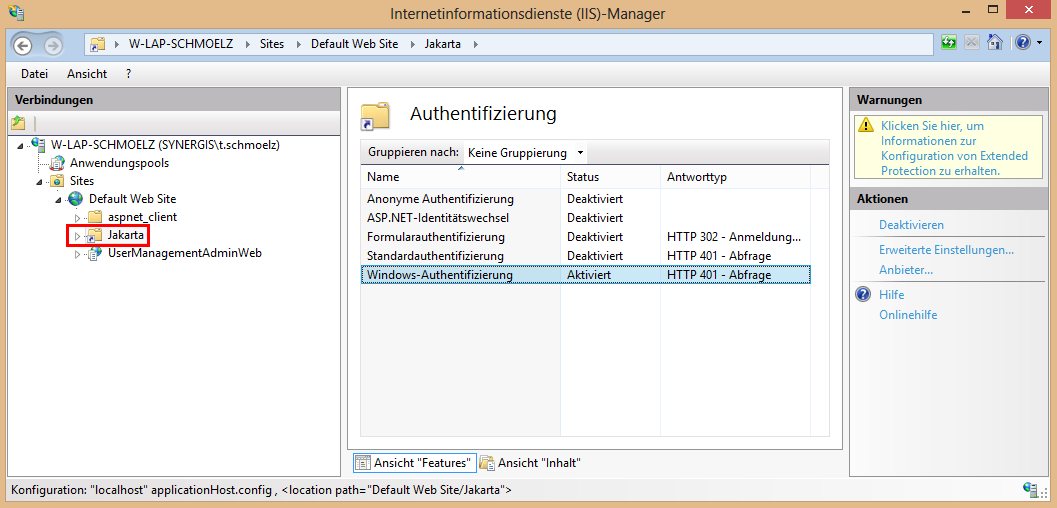Viewport: 1057px width, 508px height.
Task: Sort by the Status column header
Action: click(583, 177)
